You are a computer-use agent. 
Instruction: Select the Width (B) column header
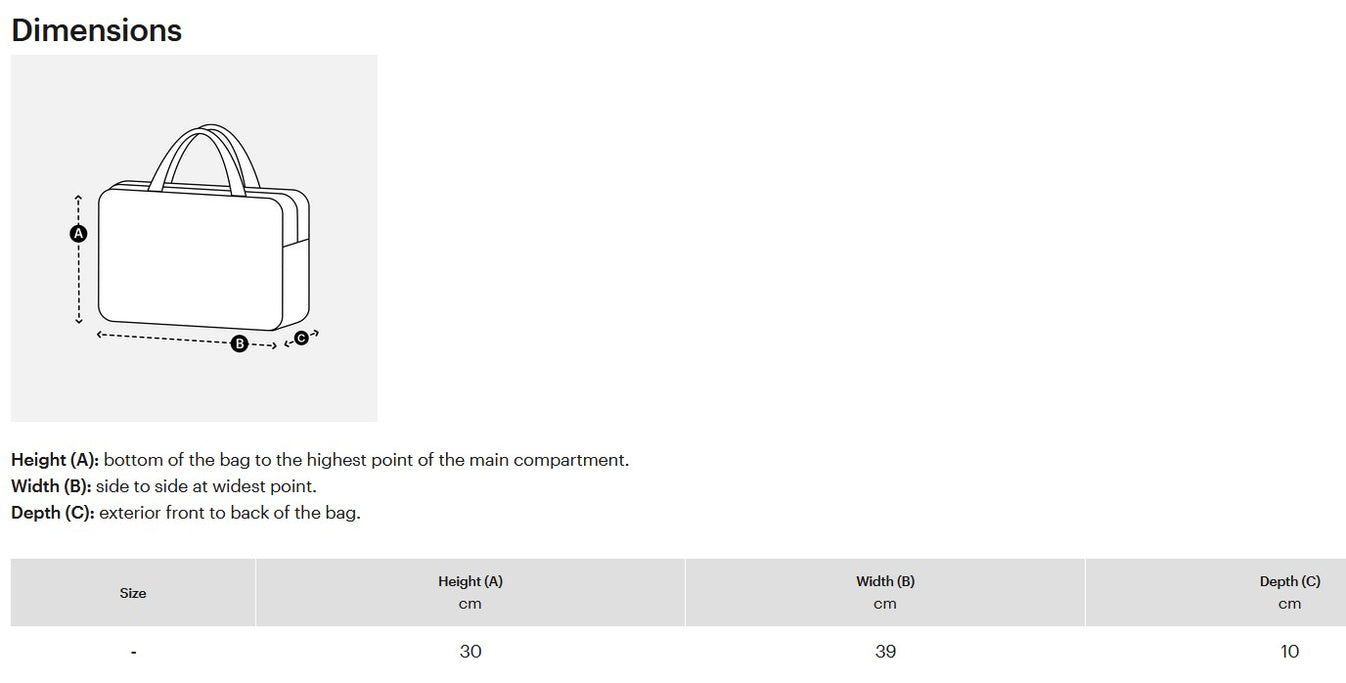click(885, 581)
